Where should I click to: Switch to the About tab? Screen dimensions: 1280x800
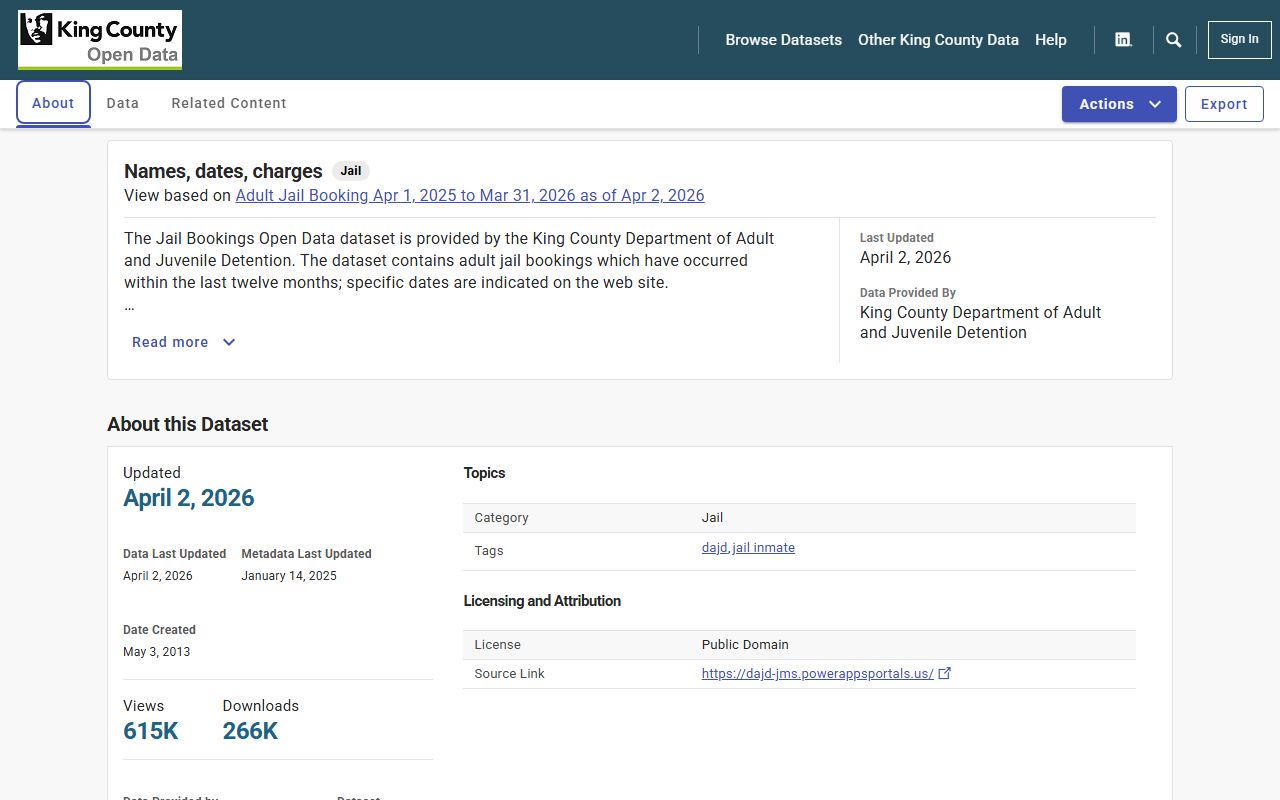[53, 103]
